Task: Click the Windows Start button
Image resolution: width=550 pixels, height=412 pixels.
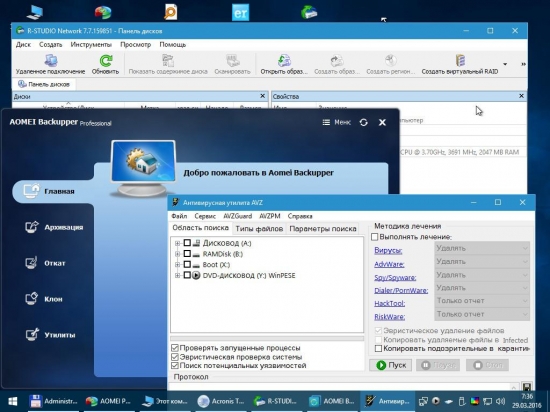Action: point(13,401)
